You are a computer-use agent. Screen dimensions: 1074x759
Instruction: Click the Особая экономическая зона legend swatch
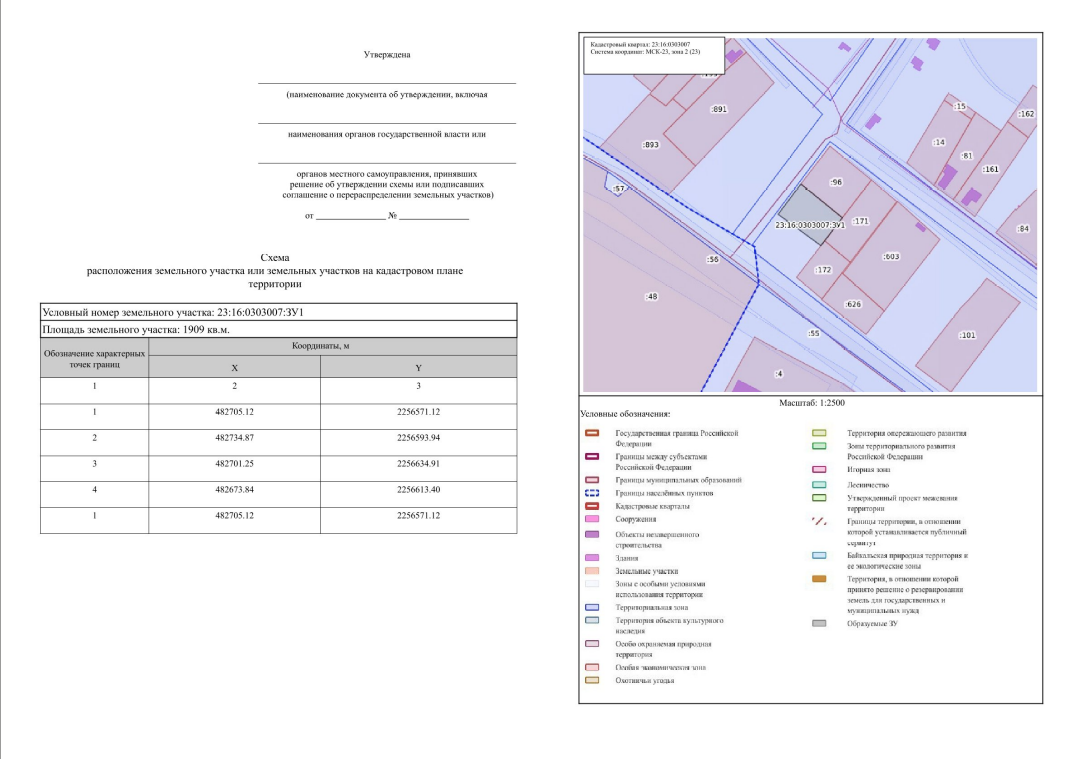click(x=592, y=667)
